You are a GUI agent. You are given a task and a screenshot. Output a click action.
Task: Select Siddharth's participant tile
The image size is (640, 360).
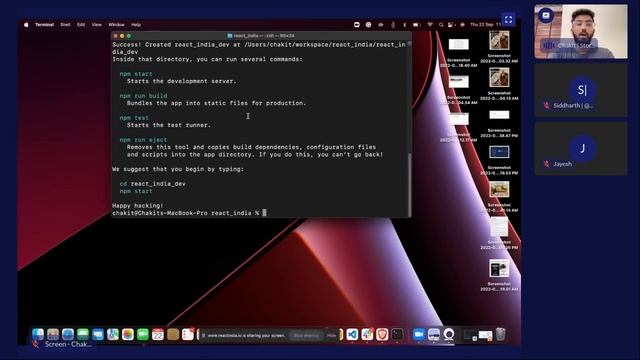[581, 90]
